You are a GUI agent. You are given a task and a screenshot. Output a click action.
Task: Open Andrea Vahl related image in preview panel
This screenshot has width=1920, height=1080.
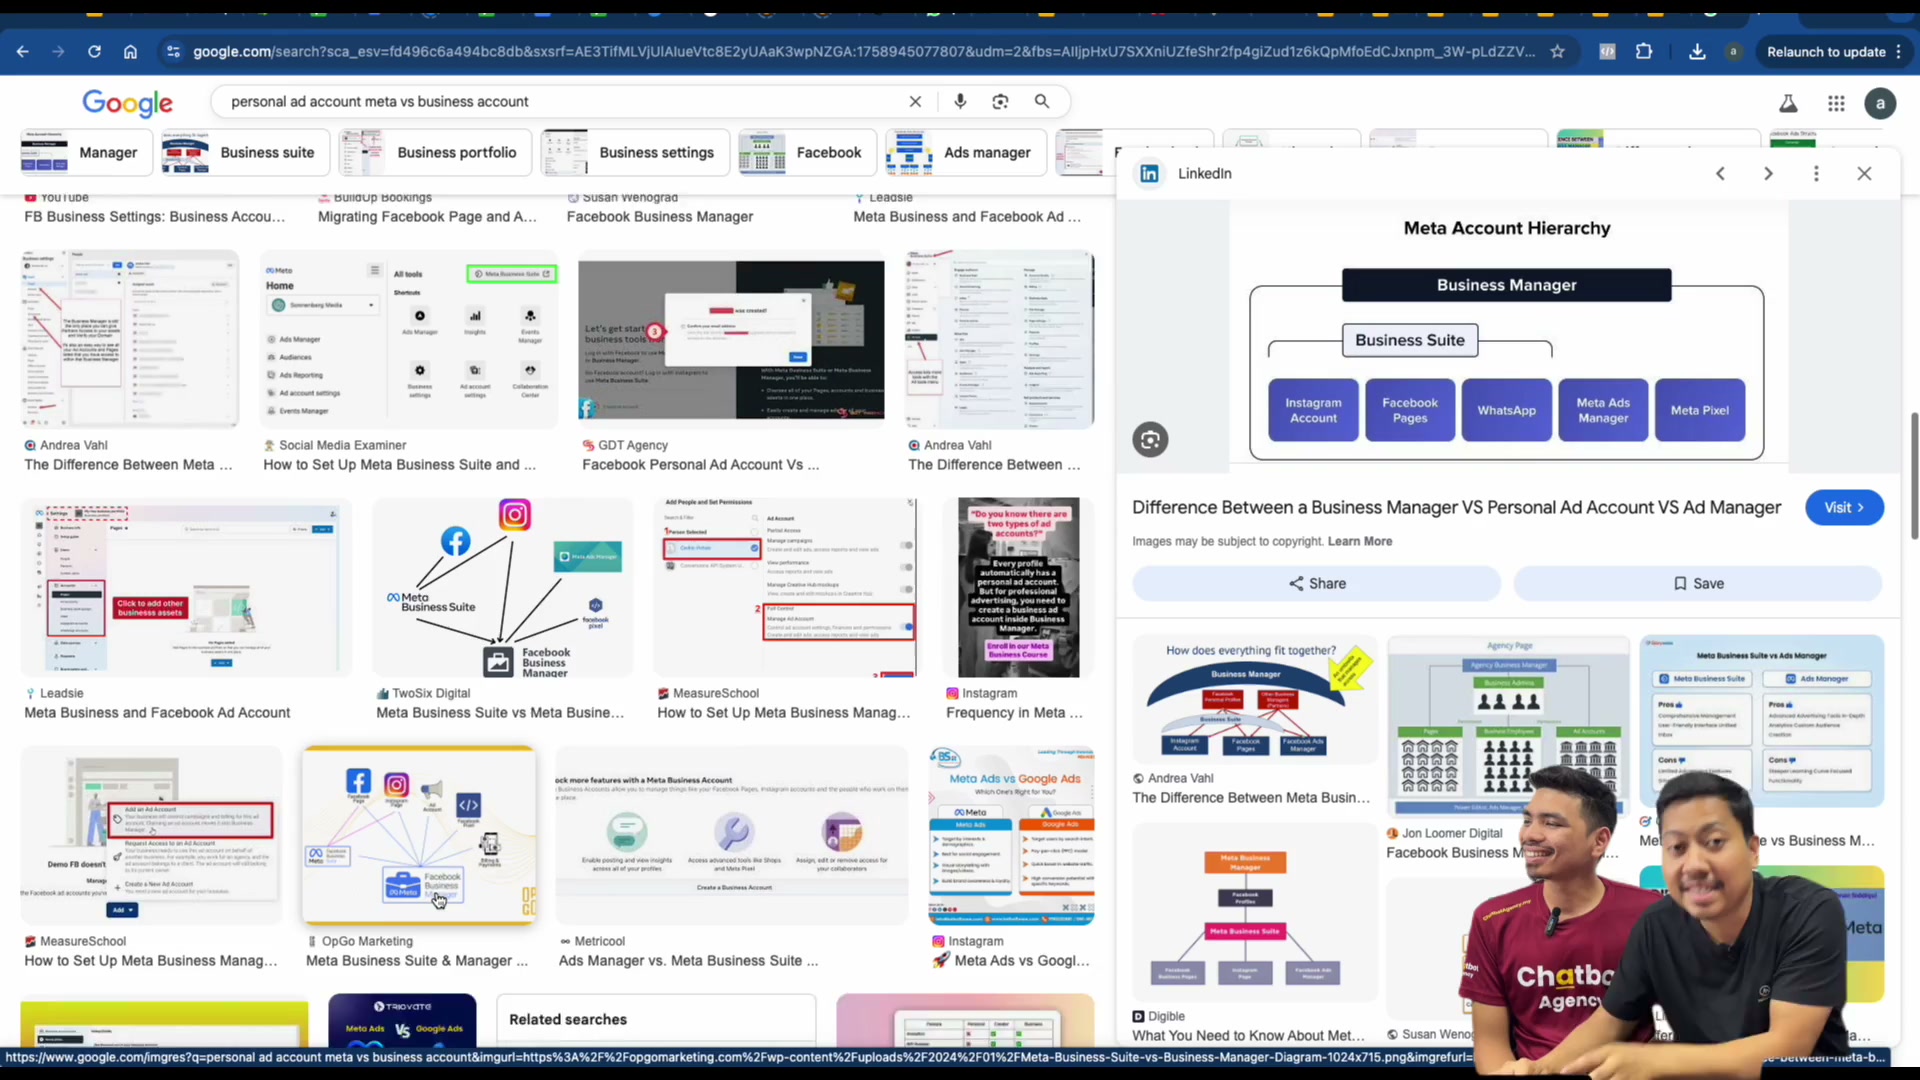1254,699
